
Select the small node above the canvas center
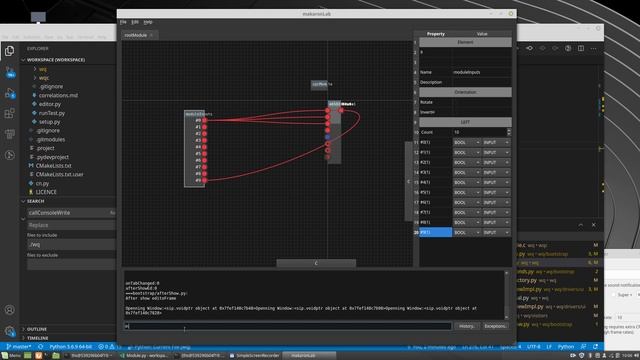click(320, 84)
